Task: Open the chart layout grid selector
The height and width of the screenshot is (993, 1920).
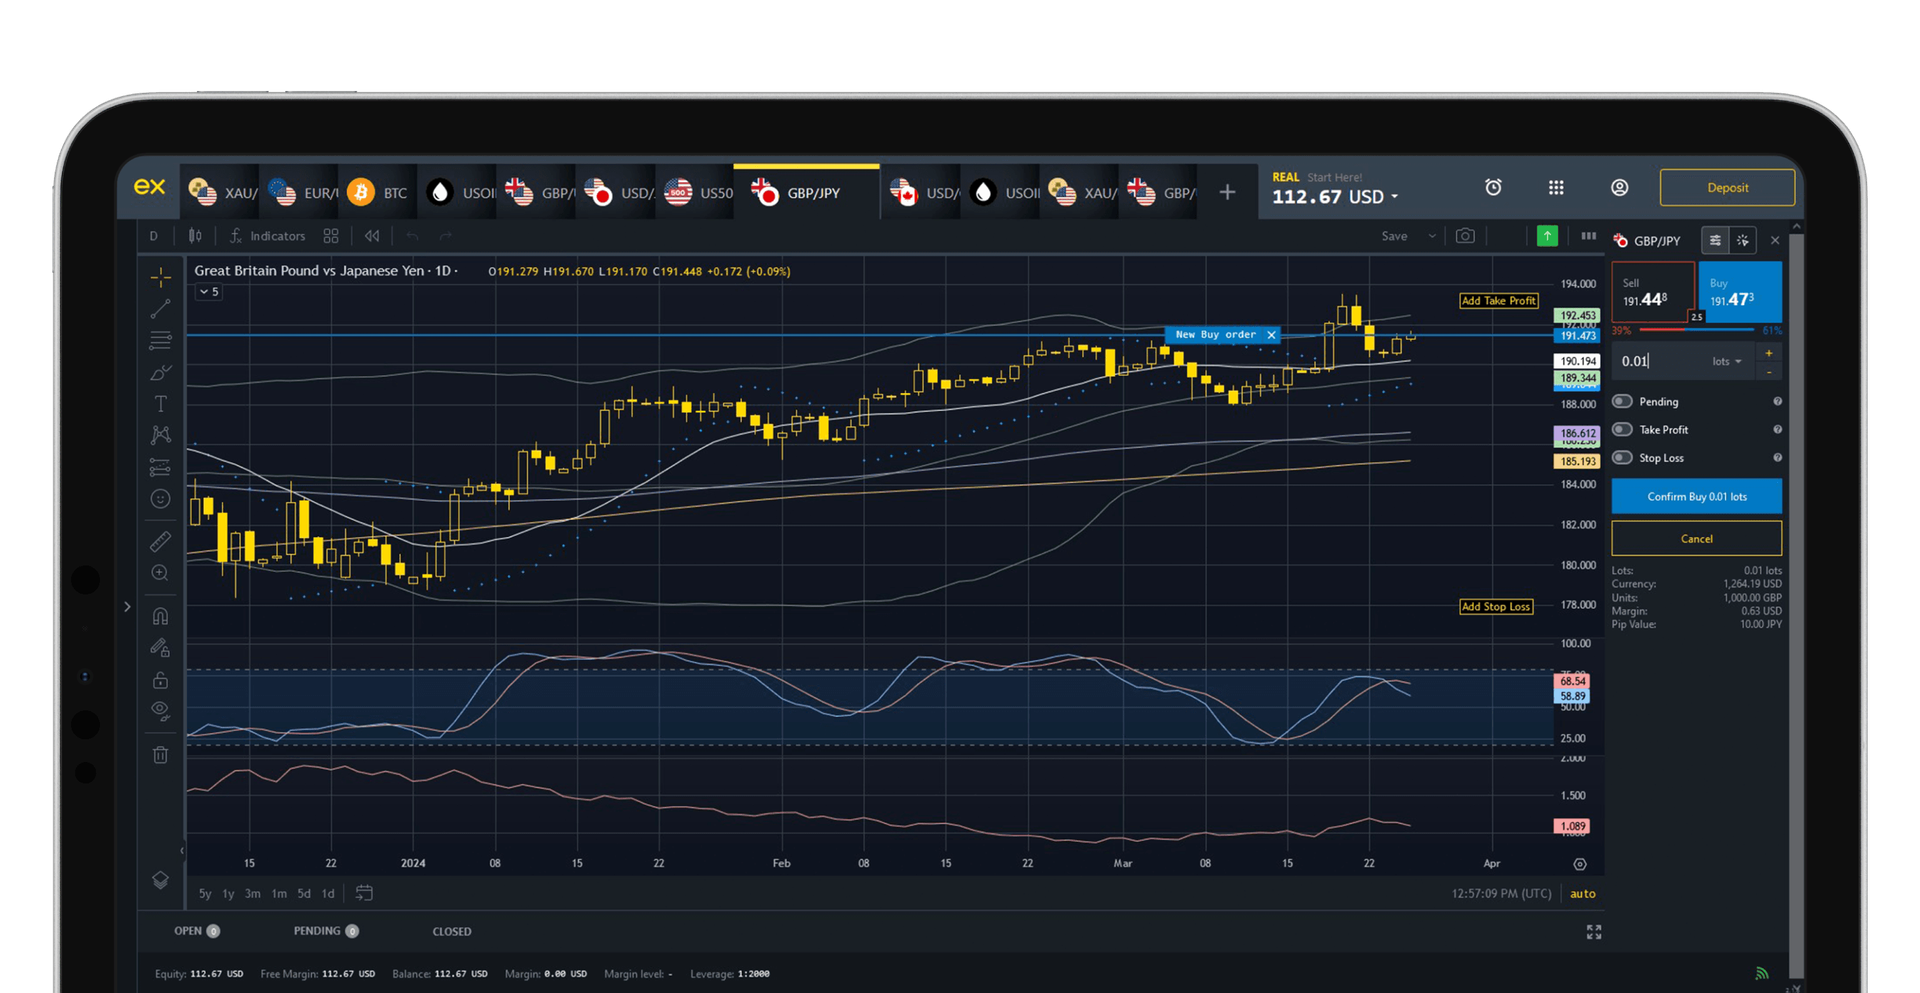Action: (331, 236)
